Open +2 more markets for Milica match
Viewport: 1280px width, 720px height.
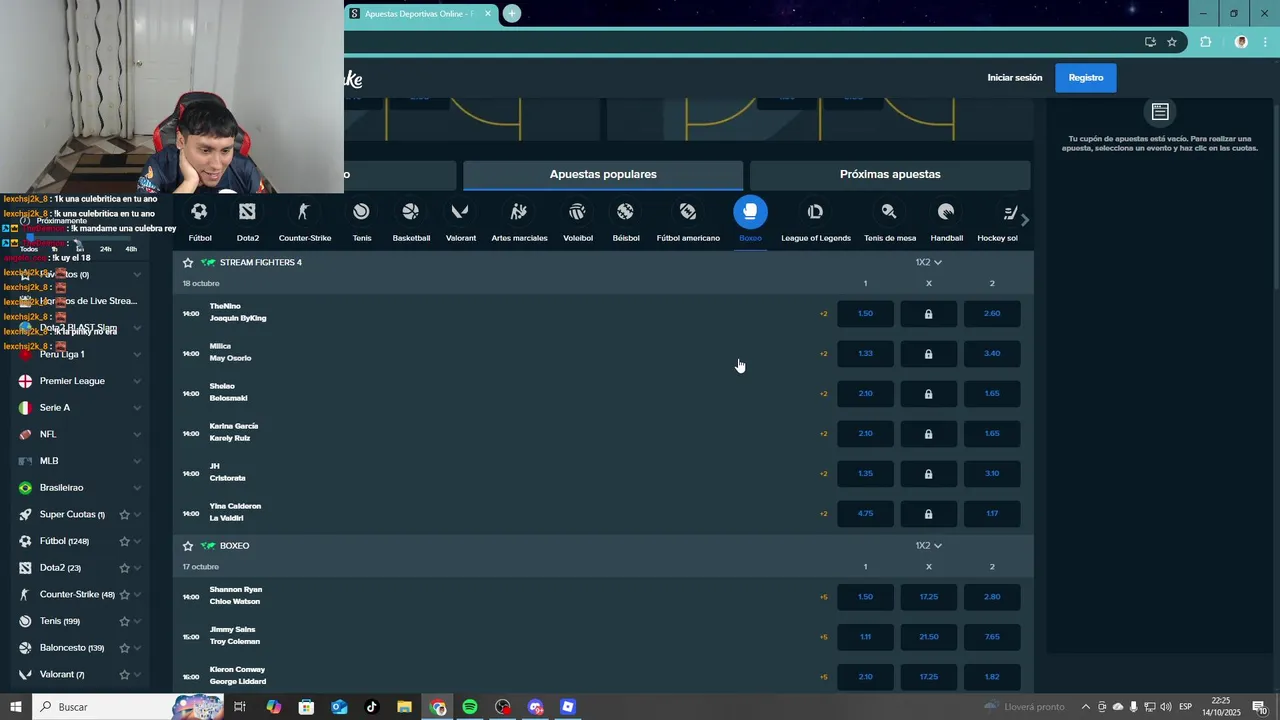(x=823, y=354)
